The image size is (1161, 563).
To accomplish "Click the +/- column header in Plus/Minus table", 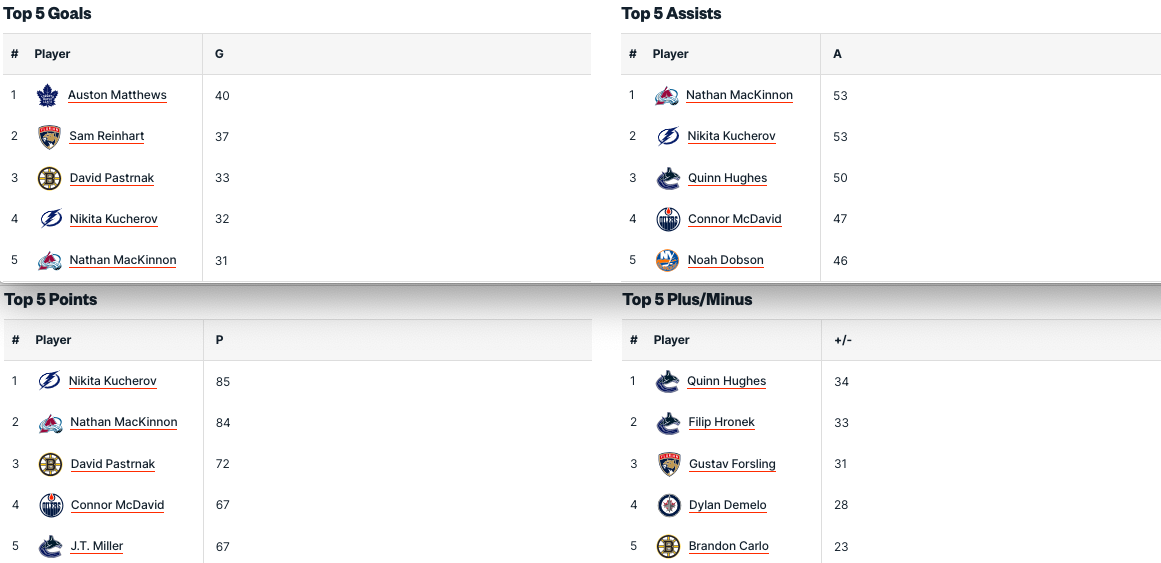I will click(842, 340).
